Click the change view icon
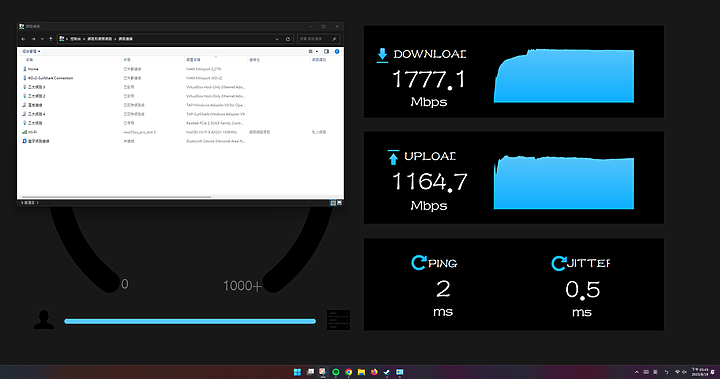 (311, 51)
